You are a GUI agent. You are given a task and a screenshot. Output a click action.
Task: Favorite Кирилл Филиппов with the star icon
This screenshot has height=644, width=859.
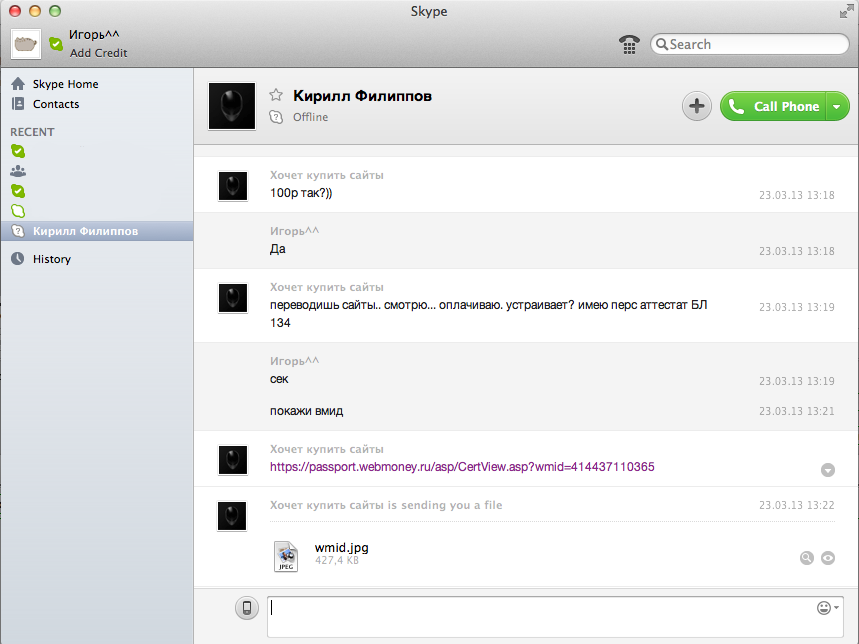[x=276, y=95]
